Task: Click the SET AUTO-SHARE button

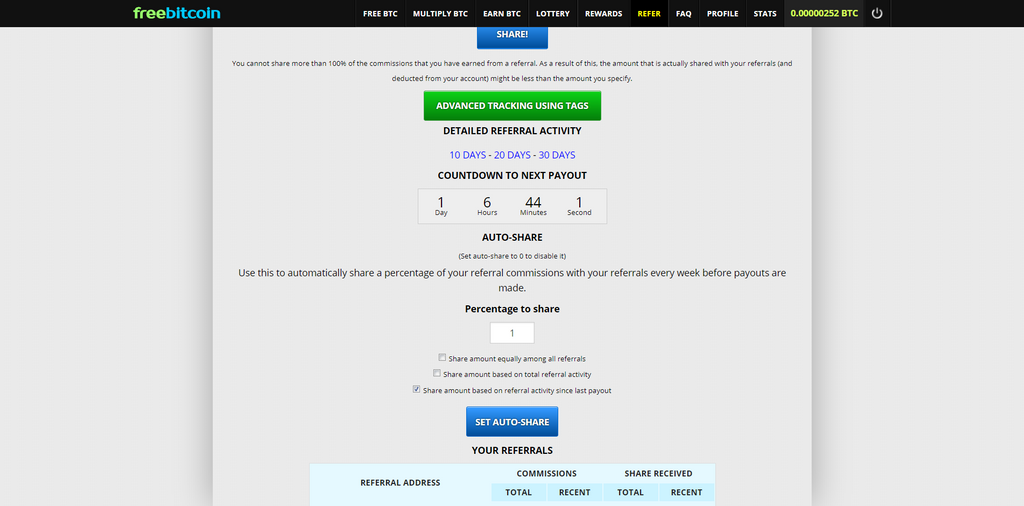Action: pyautogui.click(x=512, y=422)
